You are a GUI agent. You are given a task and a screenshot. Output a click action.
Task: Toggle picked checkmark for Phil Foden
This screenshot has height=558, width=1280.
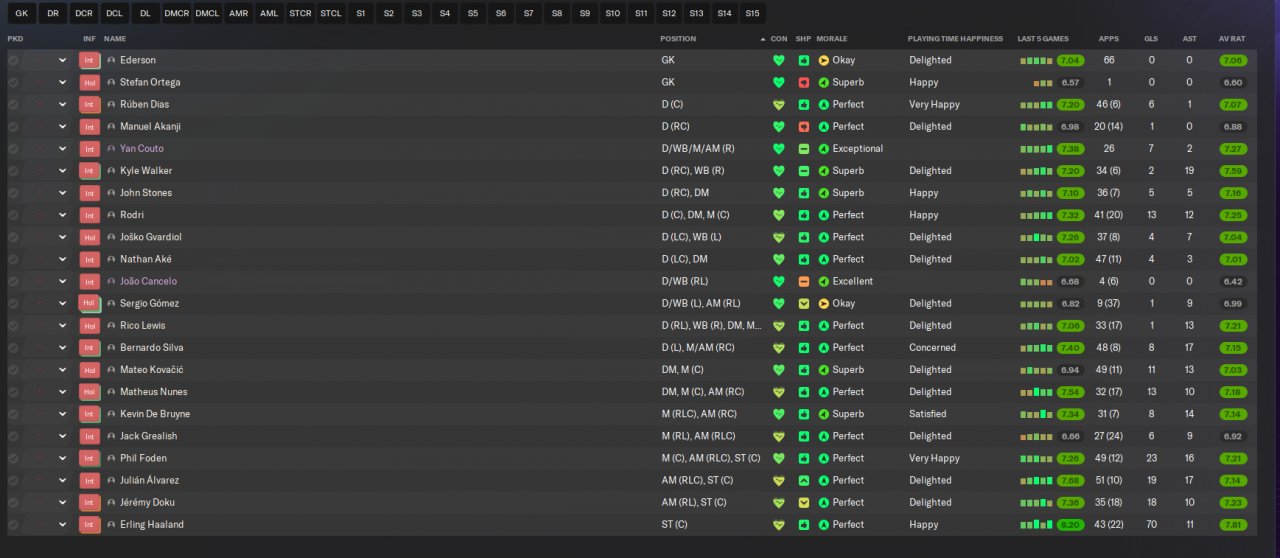[x=13, y=458]
